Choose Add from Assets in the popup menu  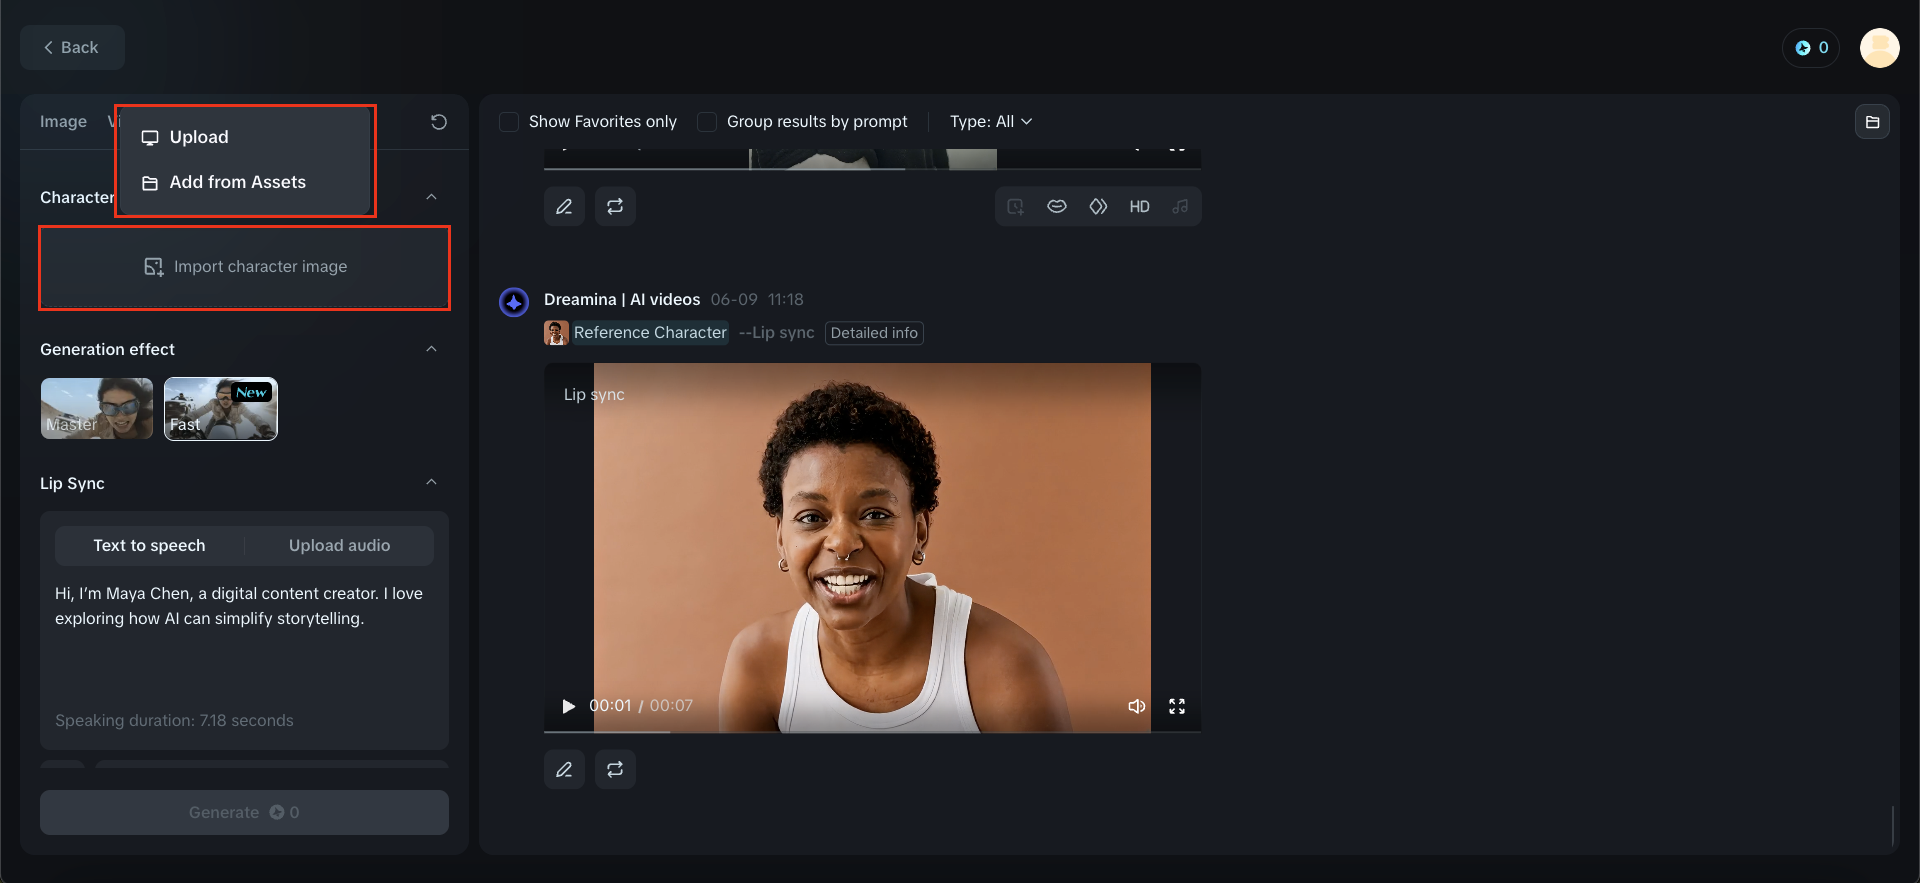(244, 182)
